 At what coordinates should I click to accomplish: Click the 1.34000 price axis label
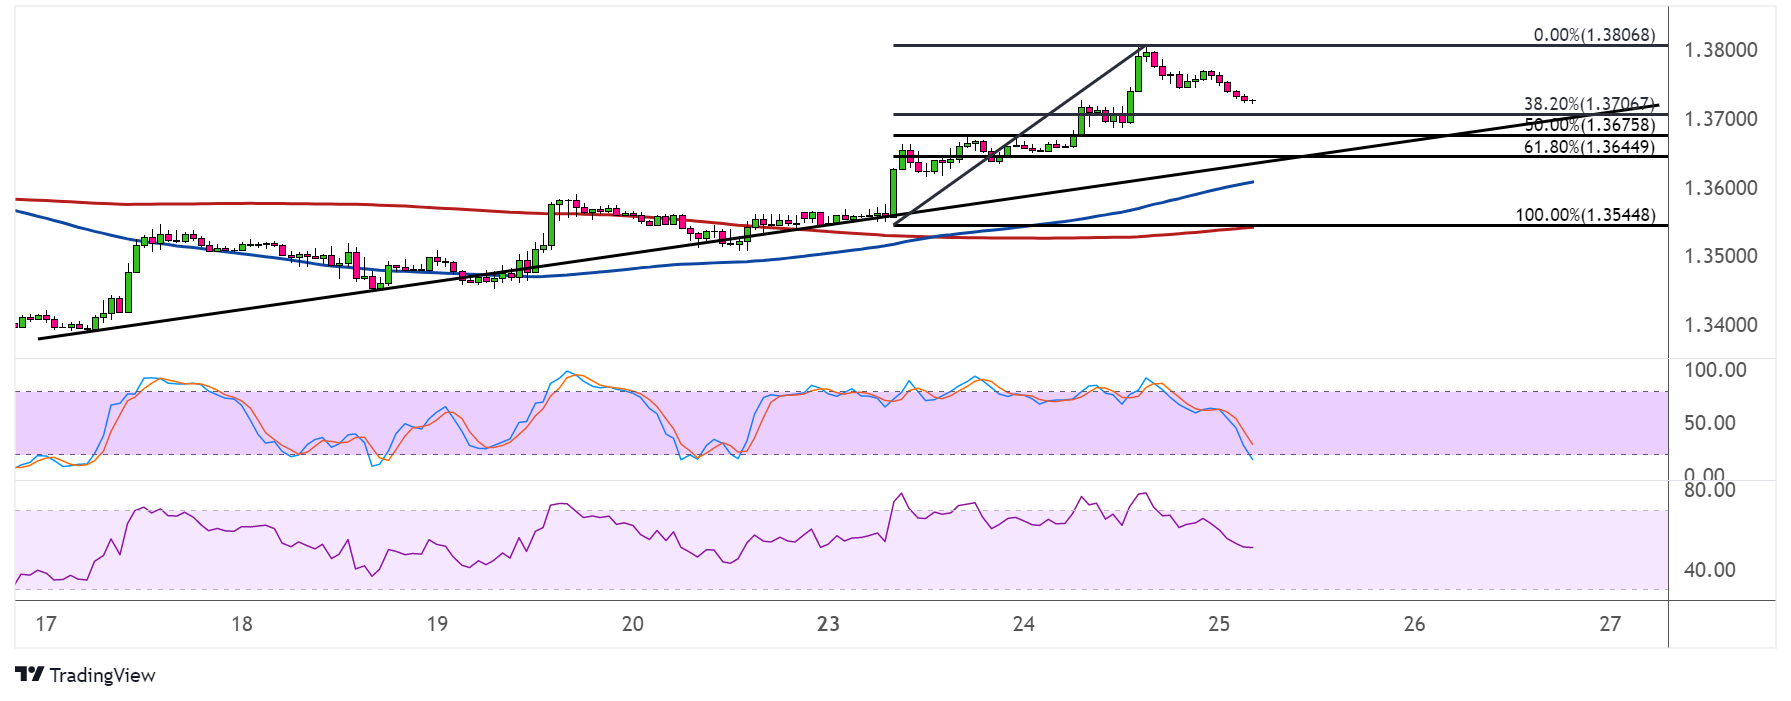[x=1720, y=325]
